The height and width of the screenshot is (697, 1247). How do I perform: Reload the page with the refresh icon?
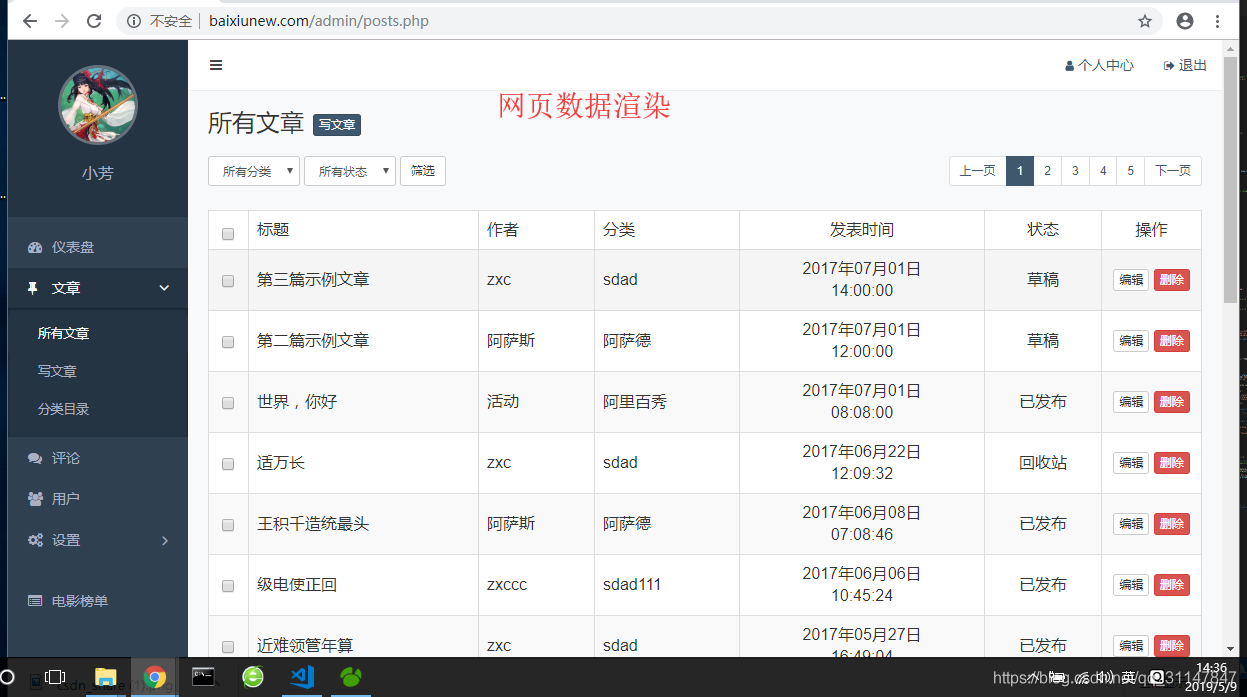(x=94, y=21)
